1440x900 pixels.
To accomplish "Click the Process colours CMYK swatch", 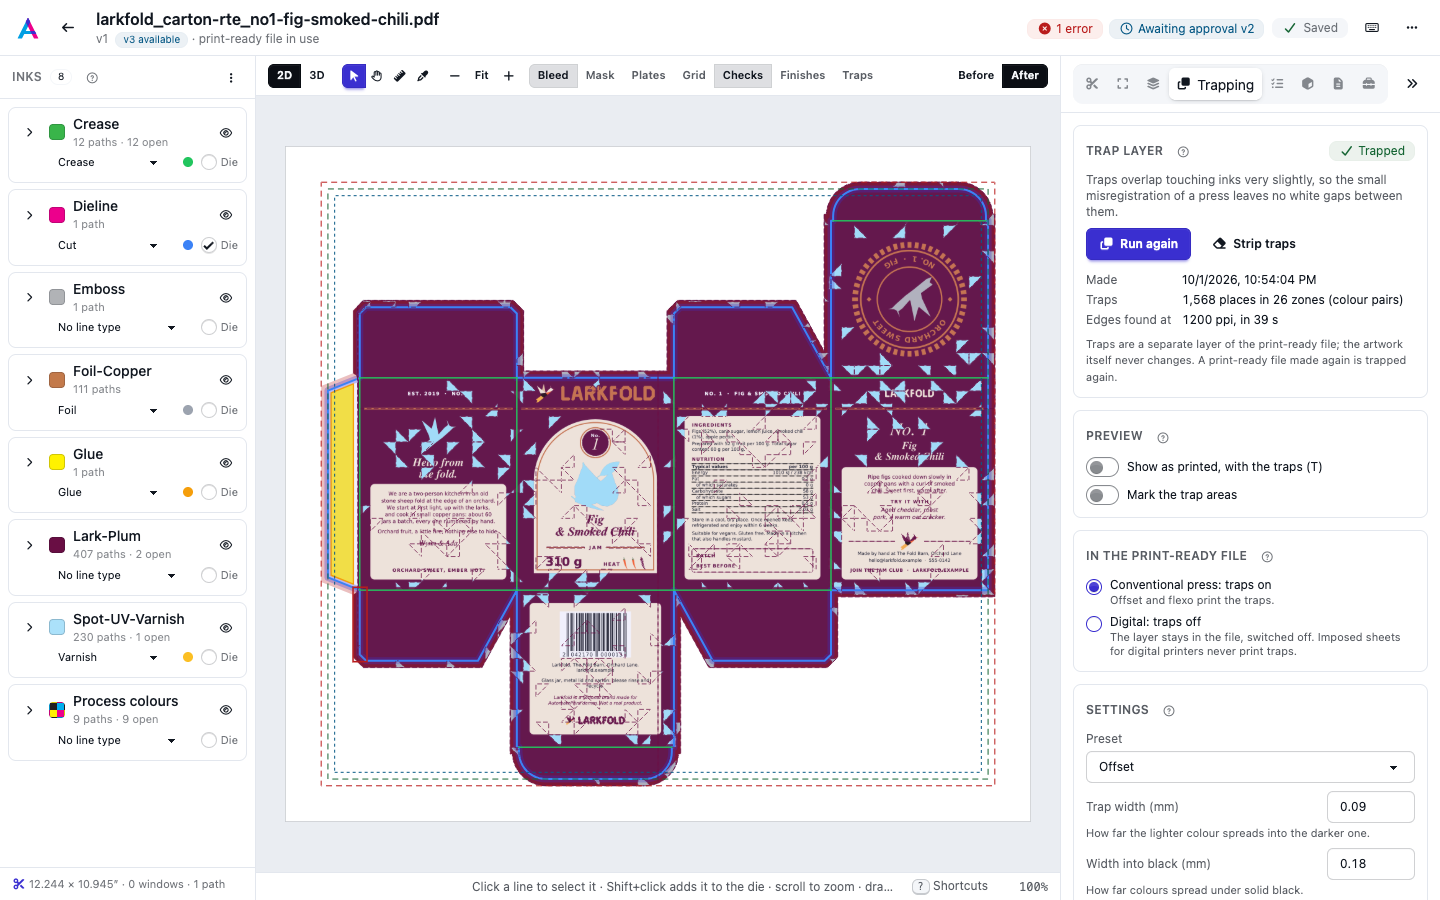I will point(57,710).
